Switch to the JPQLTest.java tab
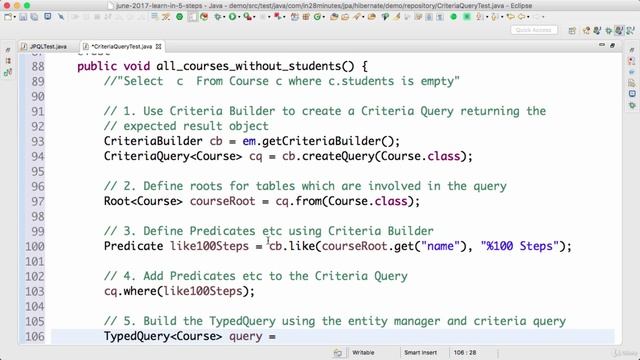640x360 pixels. pyautogui.click(x=44, y=47)
